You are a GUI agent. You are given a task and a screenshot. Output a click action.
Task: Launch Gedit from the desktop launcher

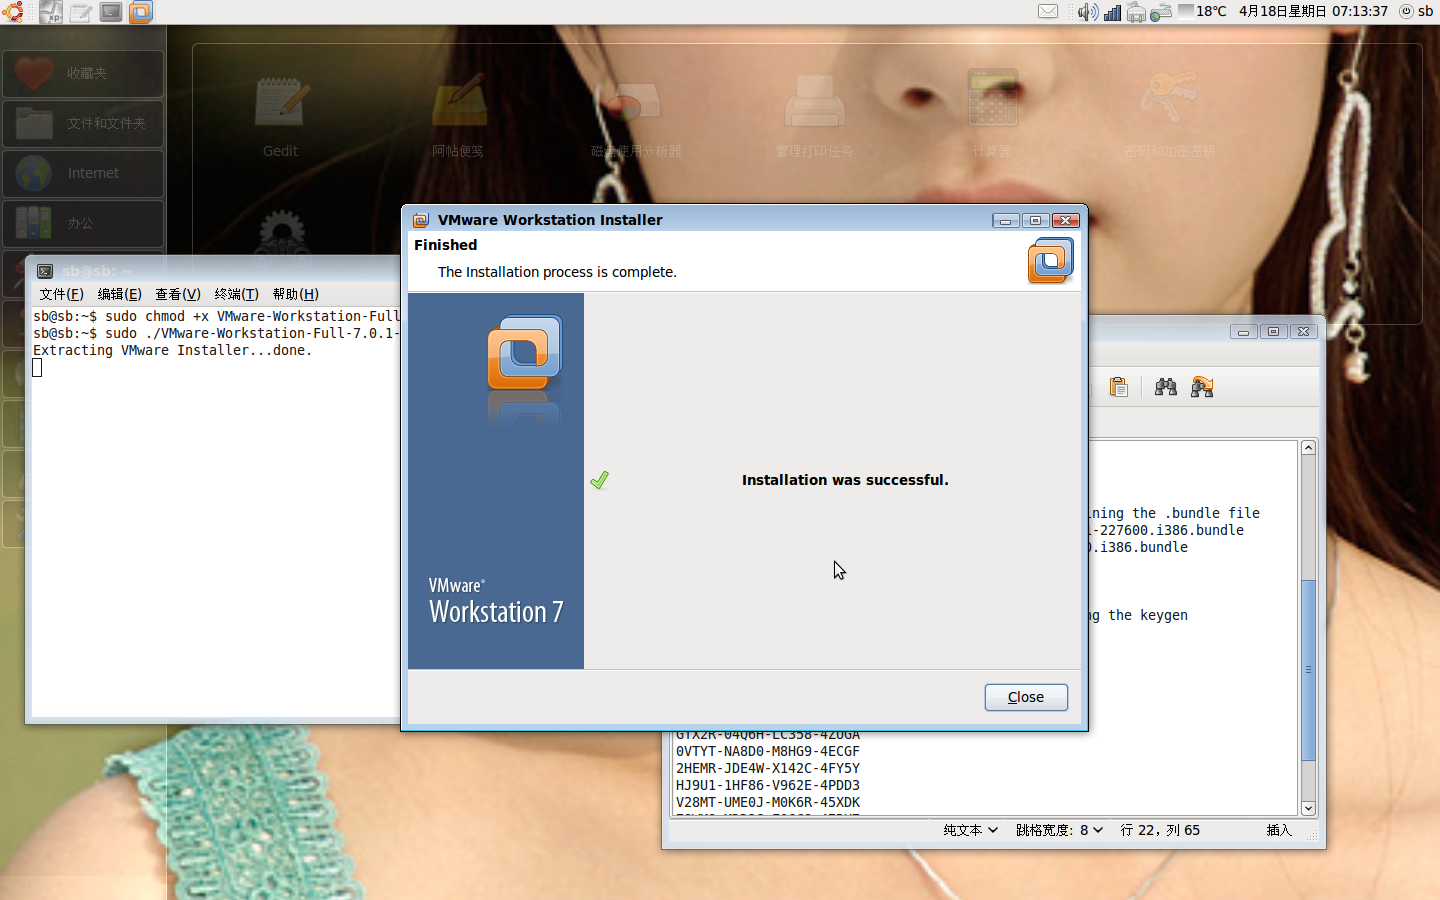[x=281, y=115]
